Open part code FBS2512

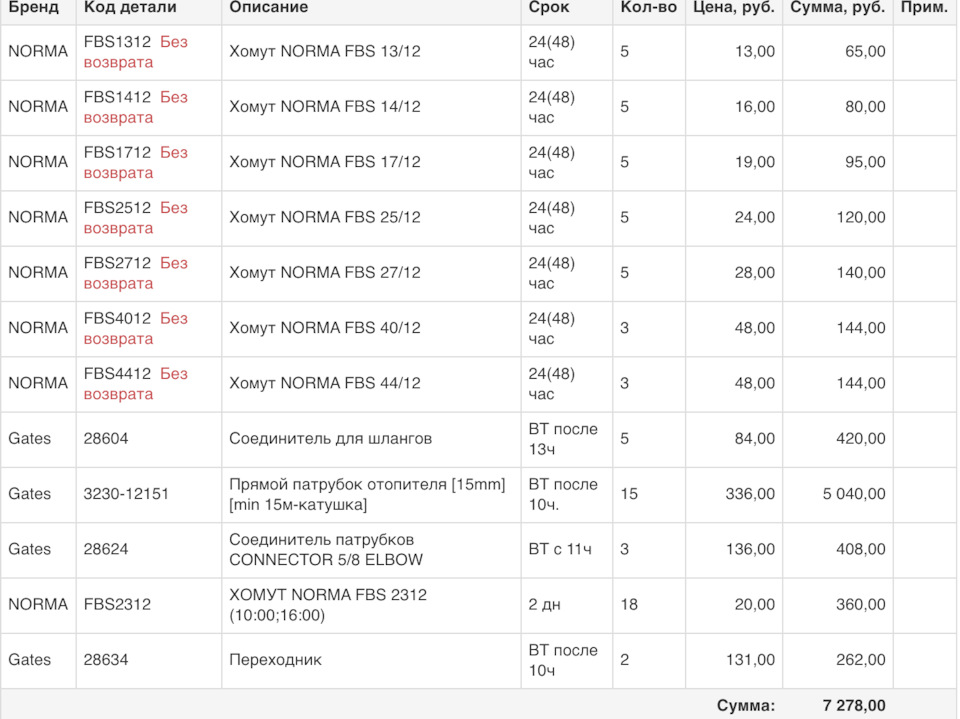pyautogui.click(x=117, y=207)
